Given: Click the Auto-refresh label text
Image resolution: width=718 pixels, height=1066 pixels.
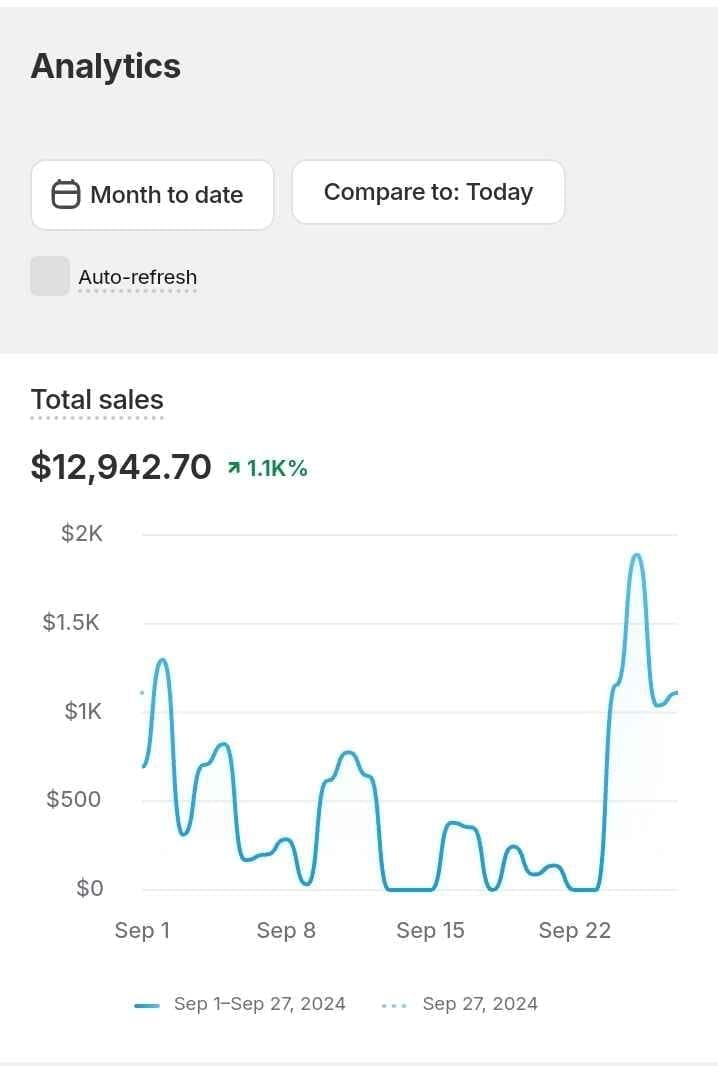Looking at the screenshot, I should click(x=138, y=277).
